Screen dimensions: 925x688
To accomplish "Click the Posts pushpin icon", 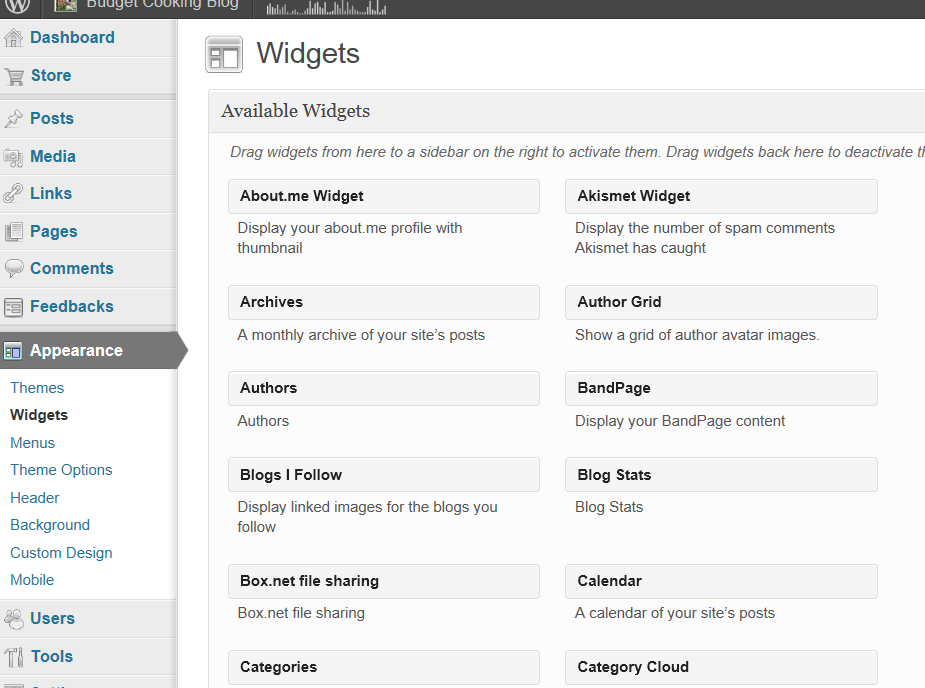I will point(14,119).
